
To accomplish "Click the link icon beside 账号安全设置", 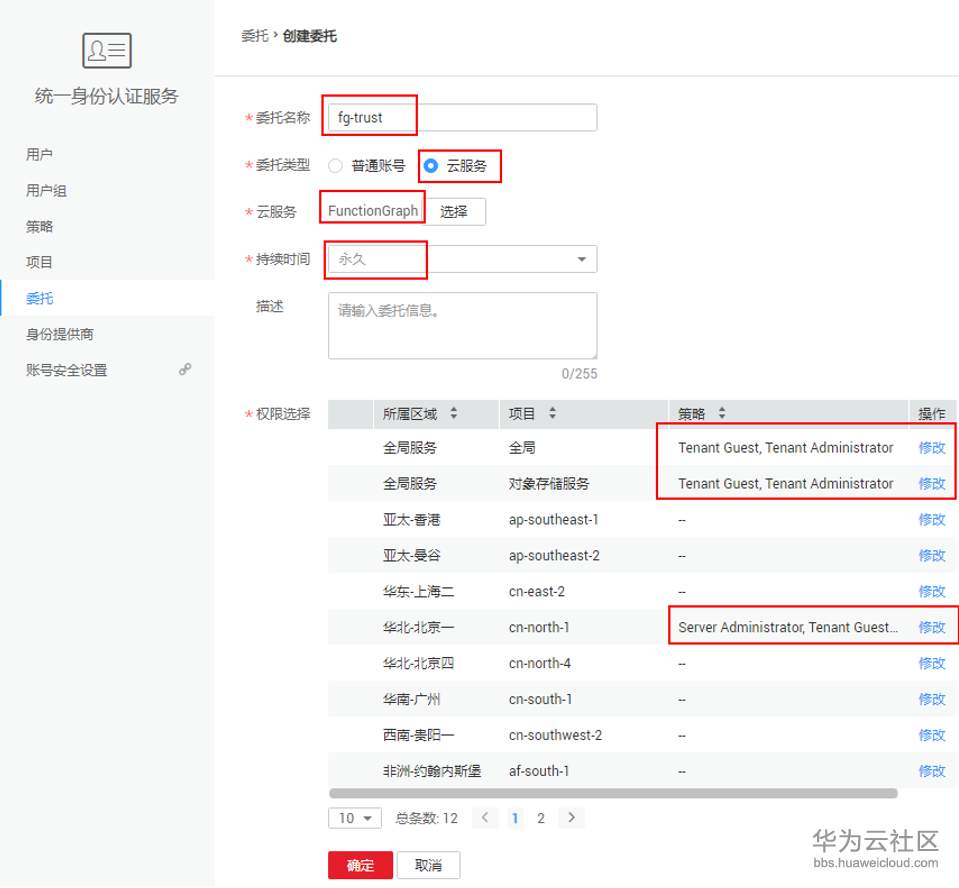I will click(184, 369).
